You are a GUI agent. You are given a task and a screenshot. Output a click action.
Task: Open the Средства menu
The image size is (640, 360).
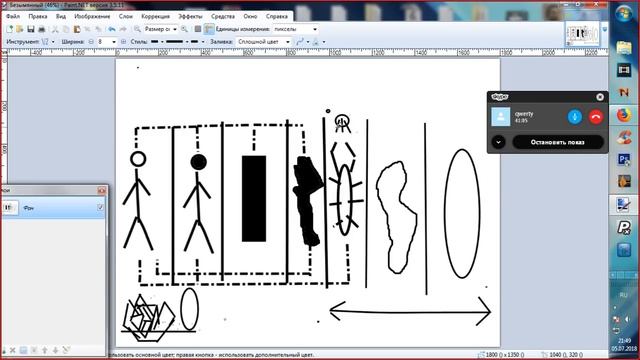(x=223, y=16)
